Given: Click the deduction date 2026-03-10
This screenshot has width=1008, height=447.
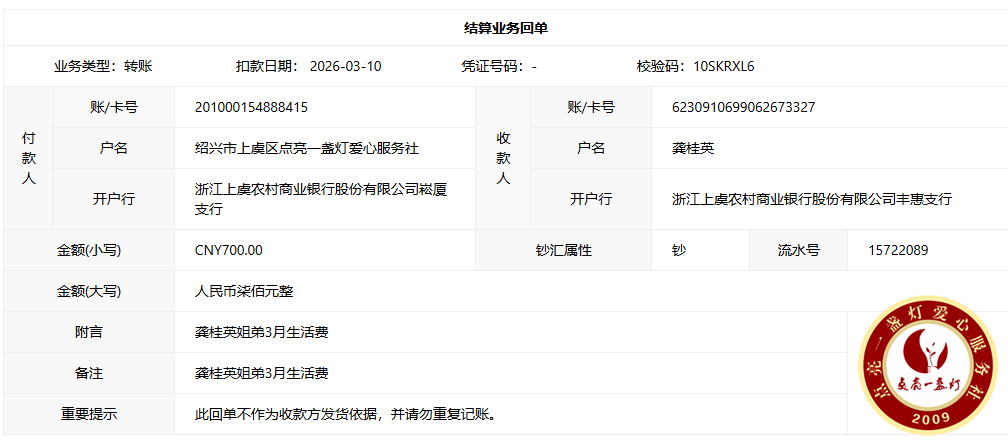Looking at the screenshot, I should 345,67.
